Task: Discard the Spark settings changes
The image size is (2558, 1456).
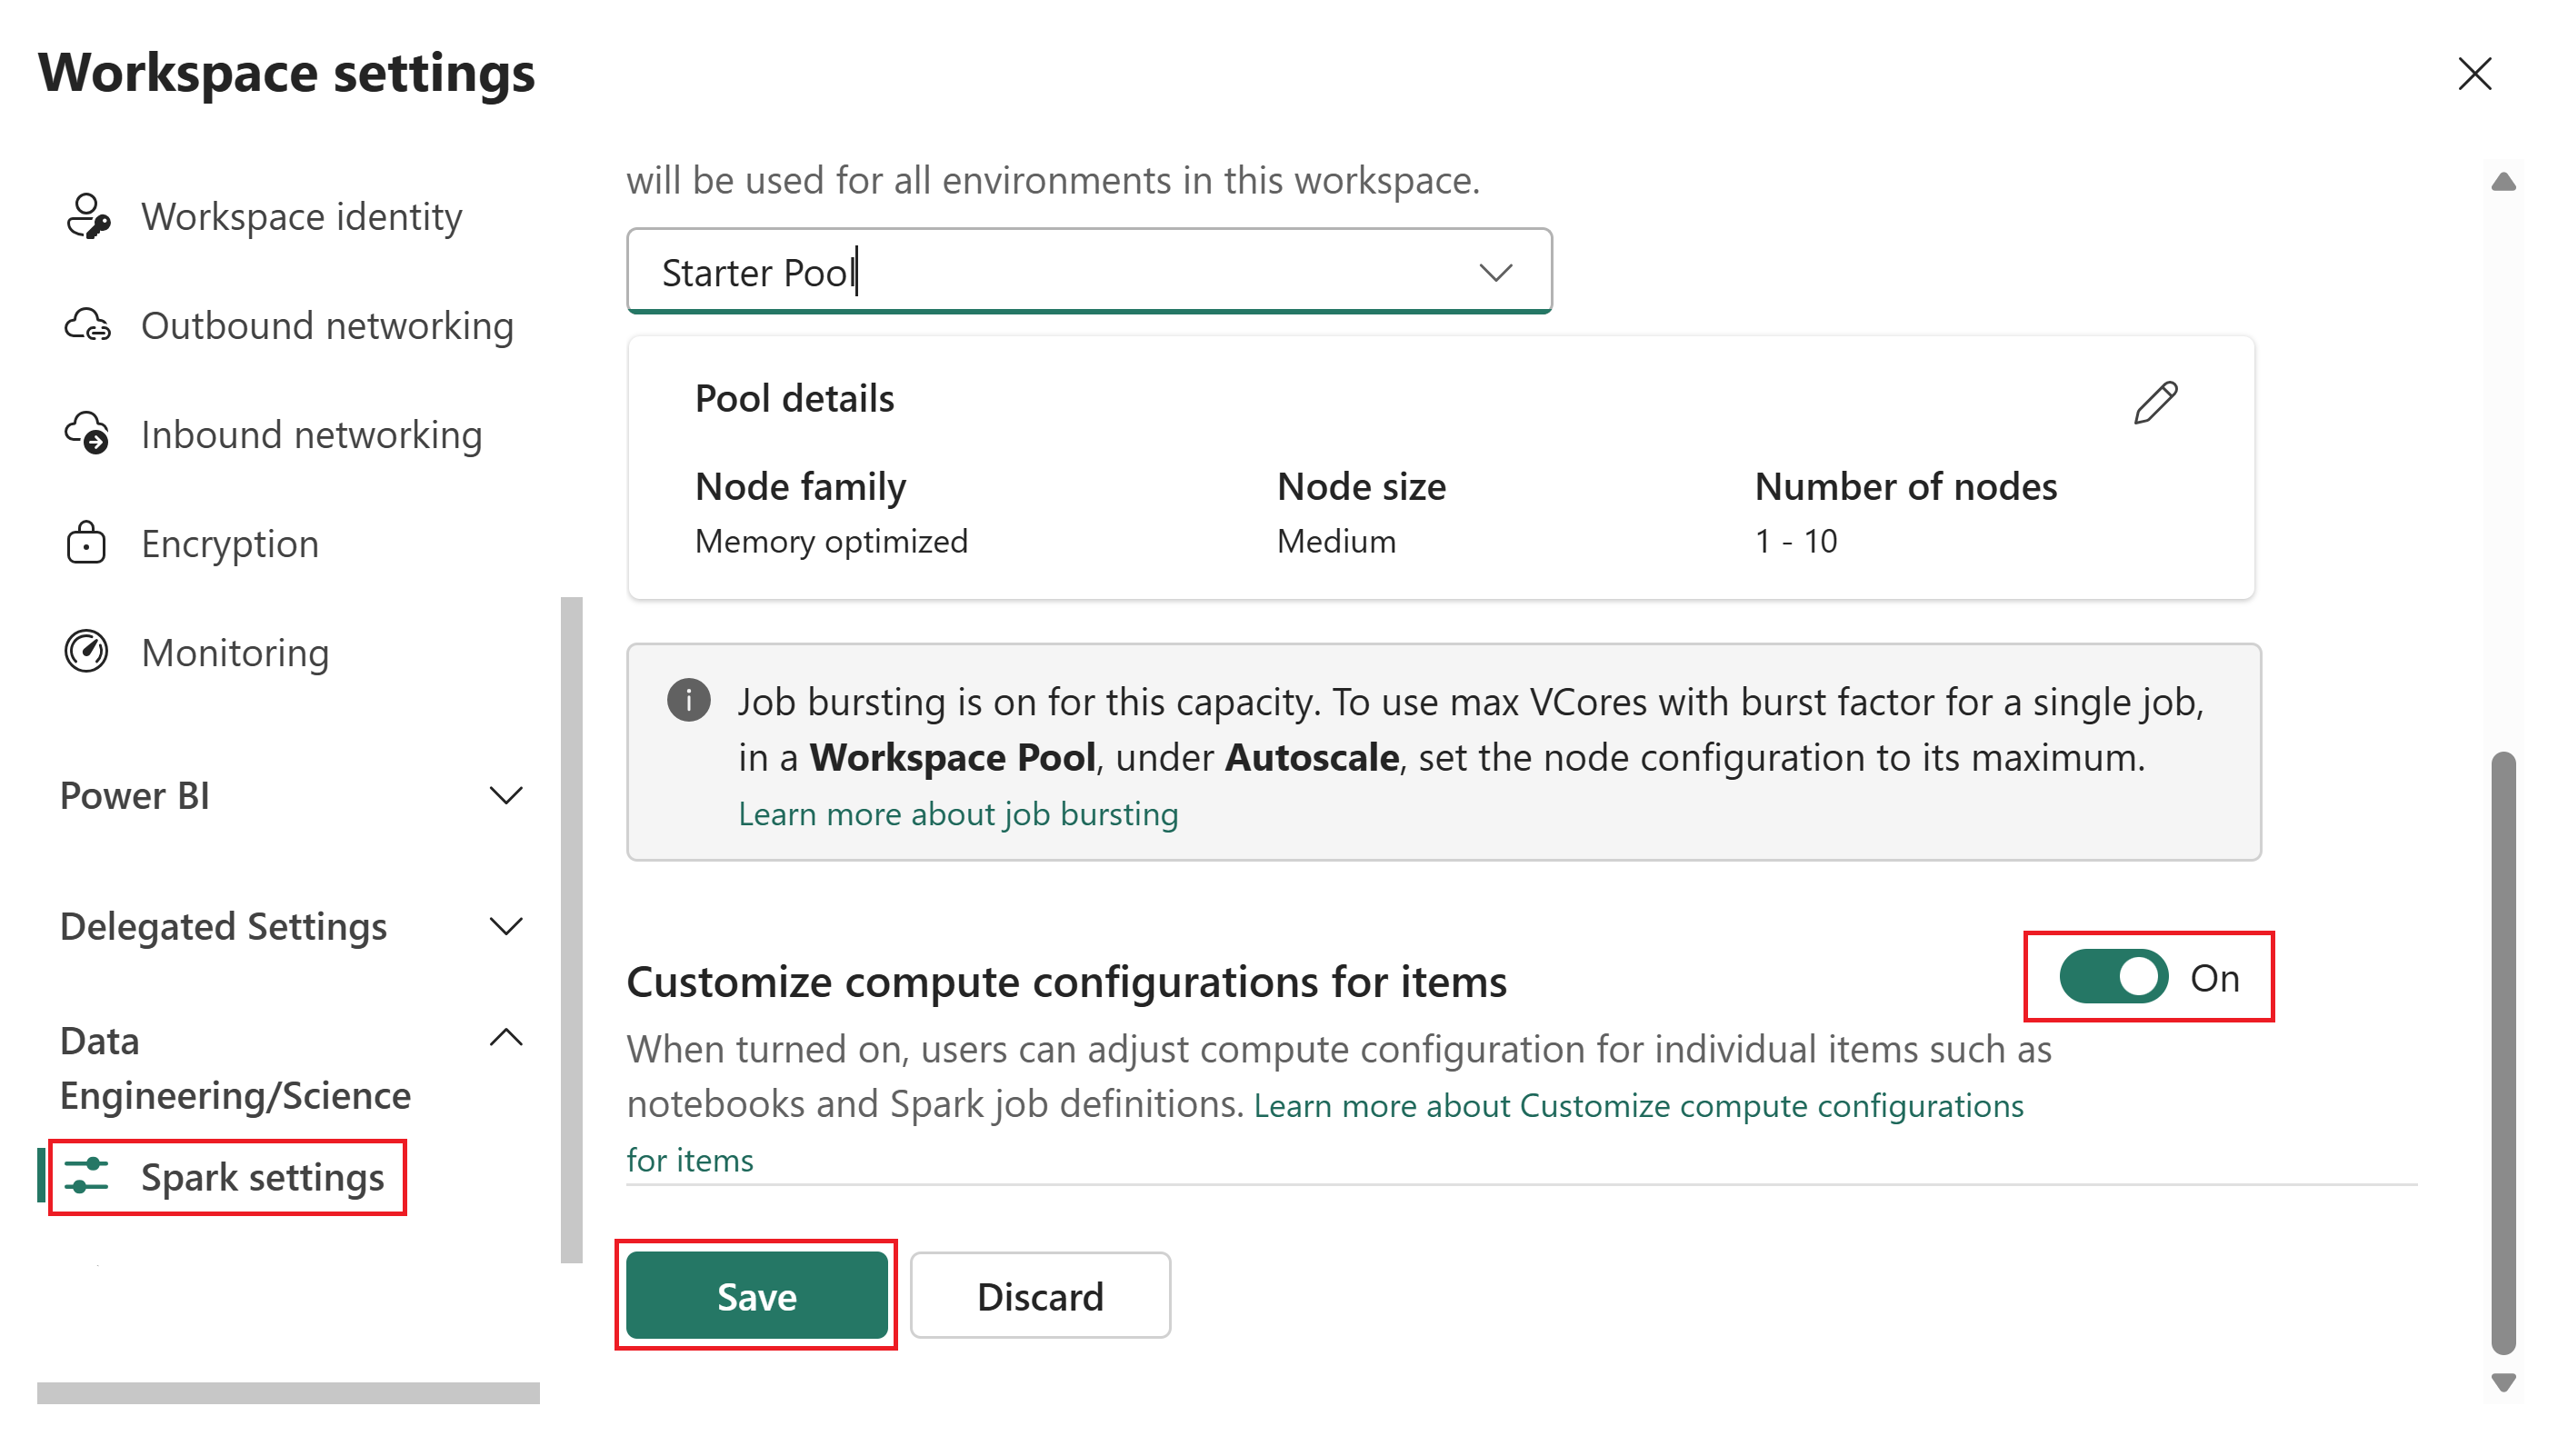Action: 1040,1296
